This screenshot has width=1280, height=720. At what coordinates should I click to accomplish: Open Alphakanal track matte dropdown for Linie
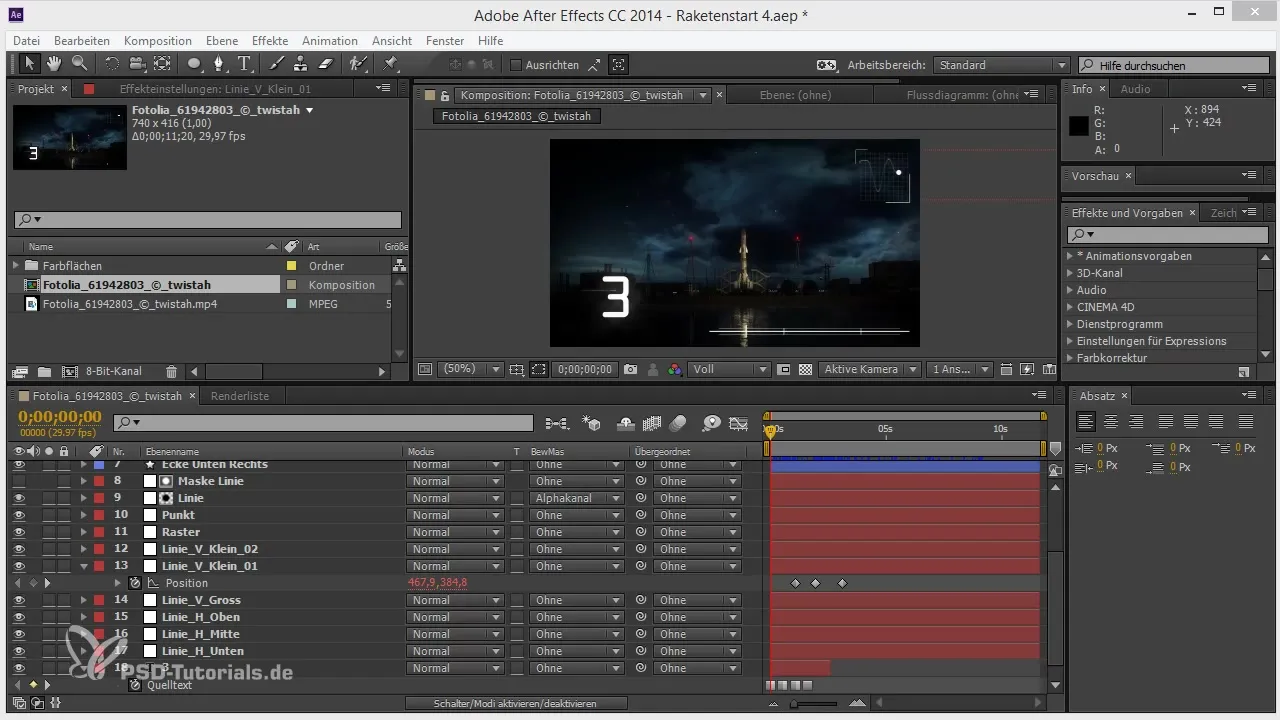point(576,498)
